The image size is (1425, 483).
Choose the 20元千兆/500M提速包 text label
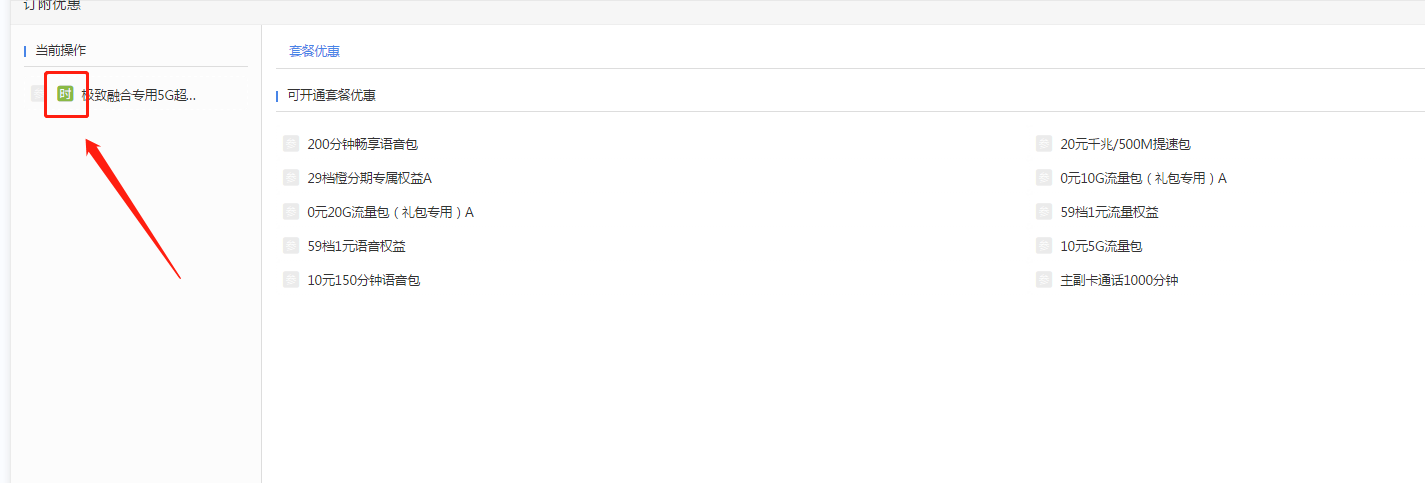(x=1126, y=144)
